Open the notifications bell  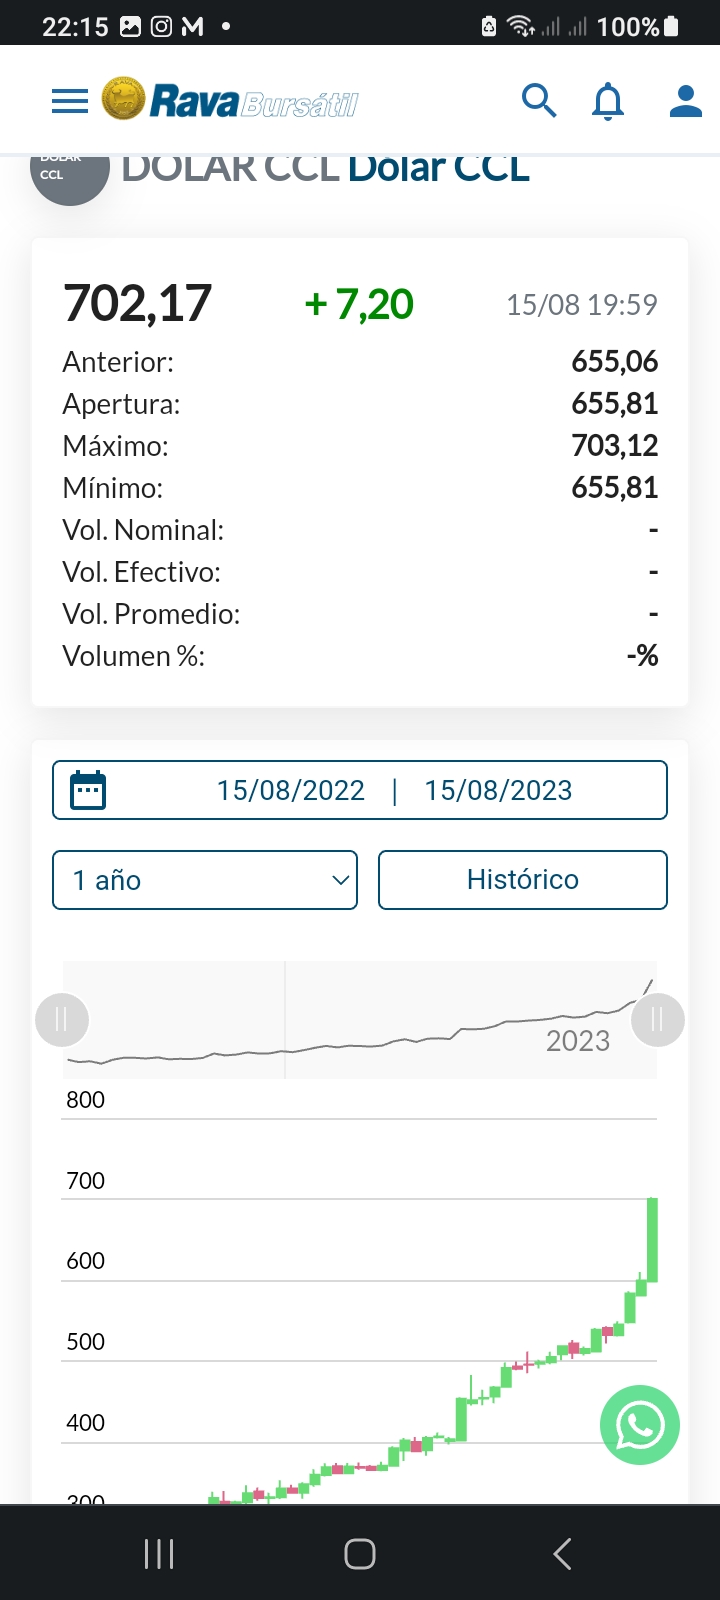coord(608,101)
